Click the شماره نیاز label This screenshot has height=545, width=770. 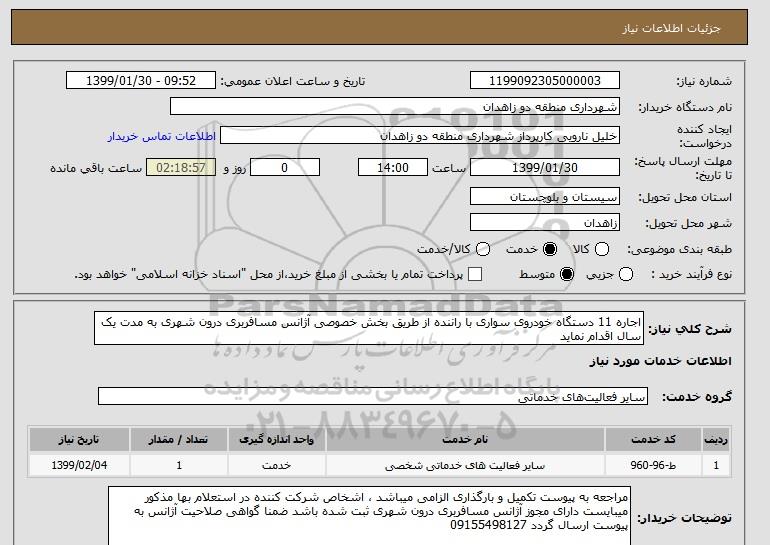[x=704, y=82]
